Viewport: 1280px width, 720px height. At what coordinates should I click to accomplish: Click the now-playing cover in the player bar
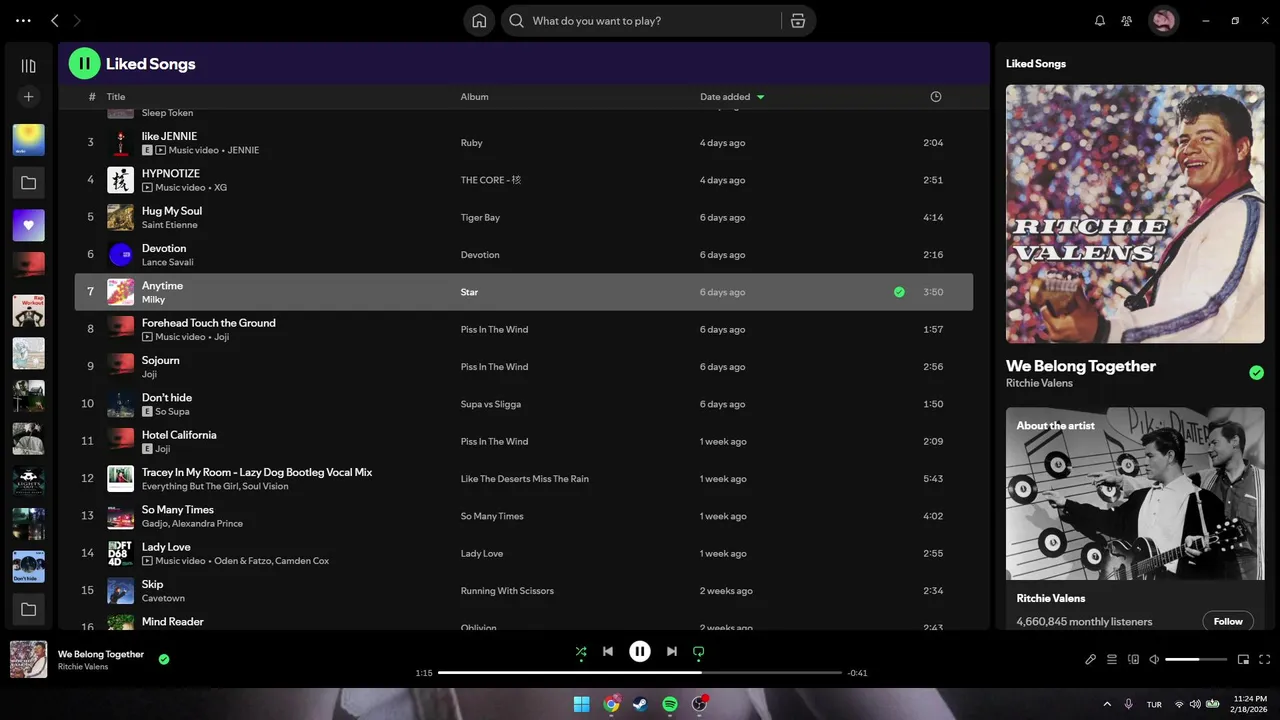point(28,660)
